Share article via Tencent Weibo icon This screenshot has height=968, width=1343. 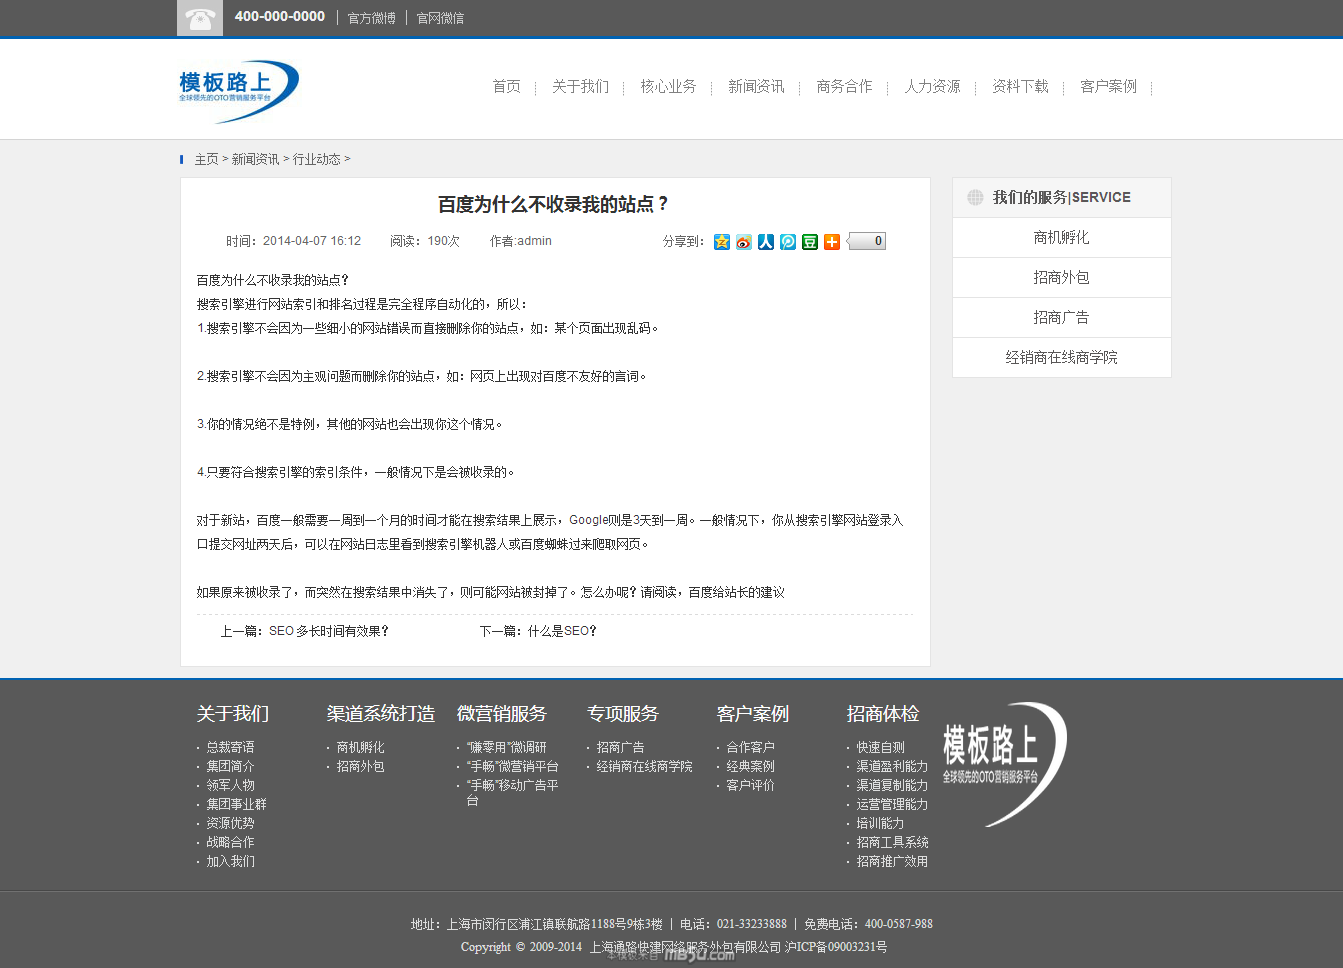click(x=787, y=242)
